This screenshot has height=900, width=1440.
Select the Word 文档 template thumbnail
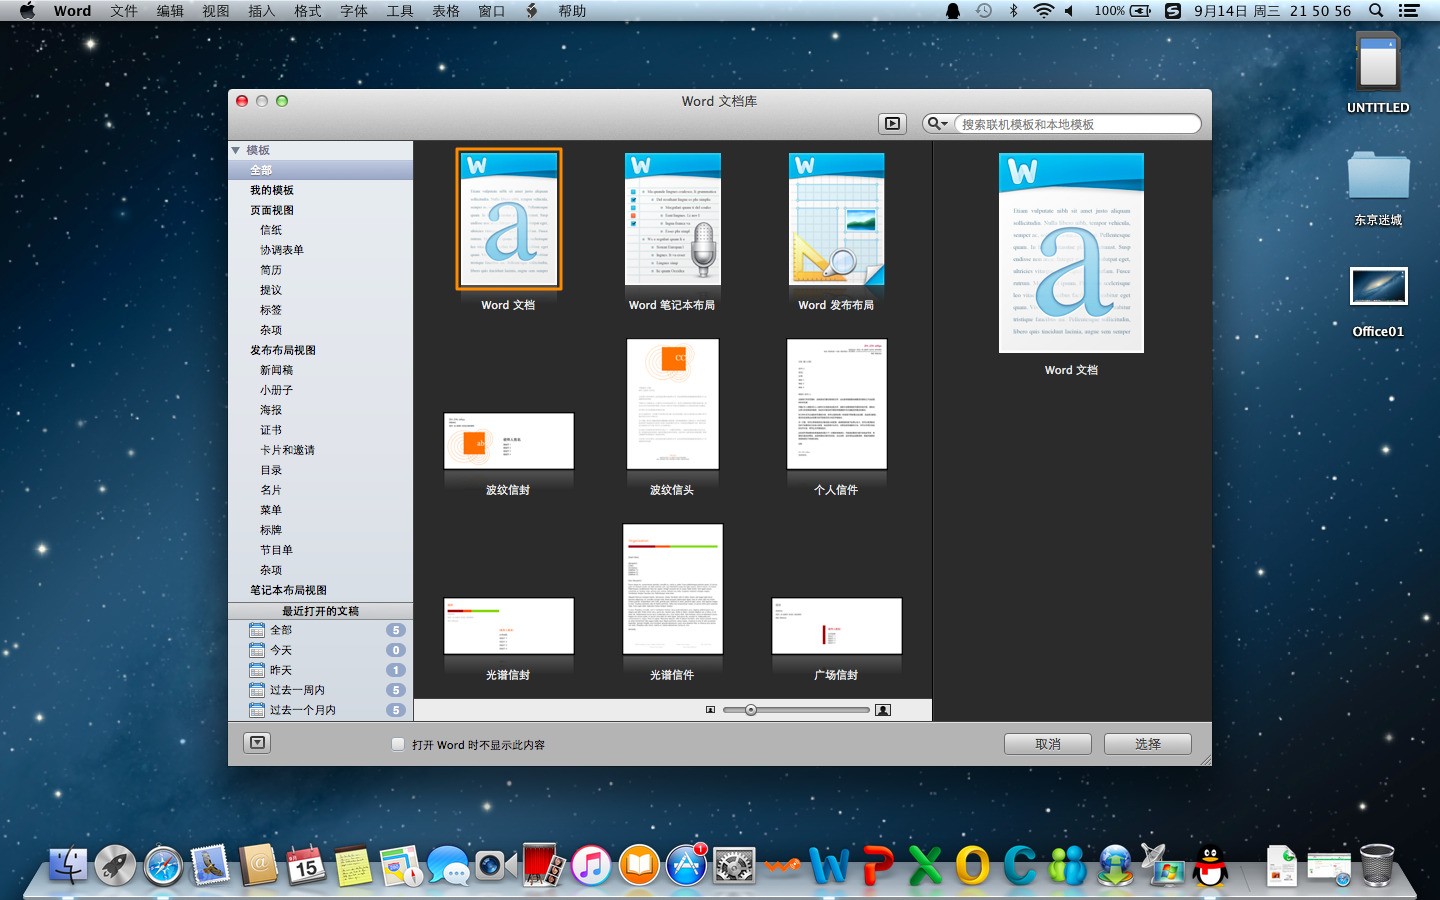click(509, 219)
